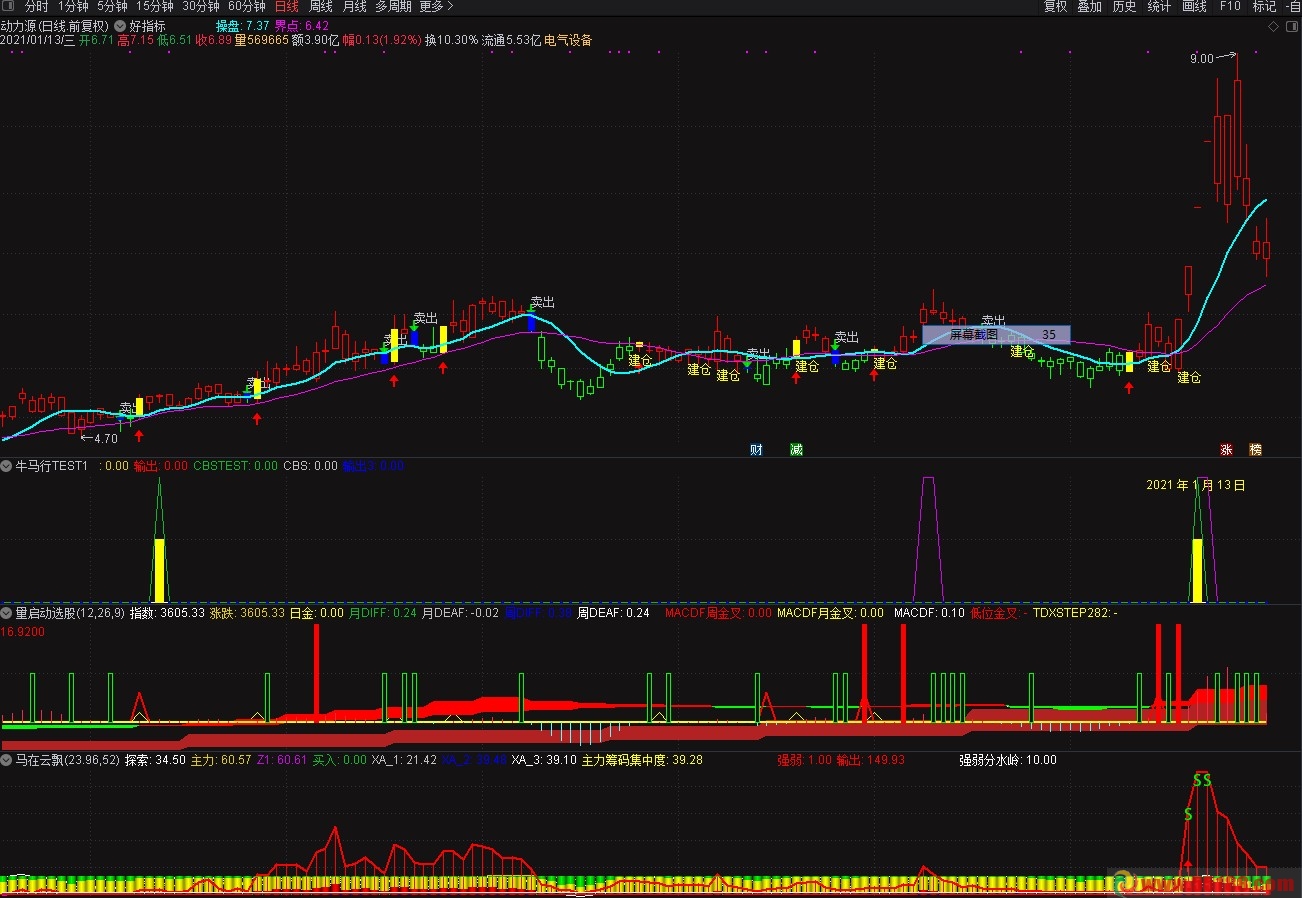Switch to the 日线 daily period tab
The width and height of the screenshot is (1302, 898).
coord(286,7)
